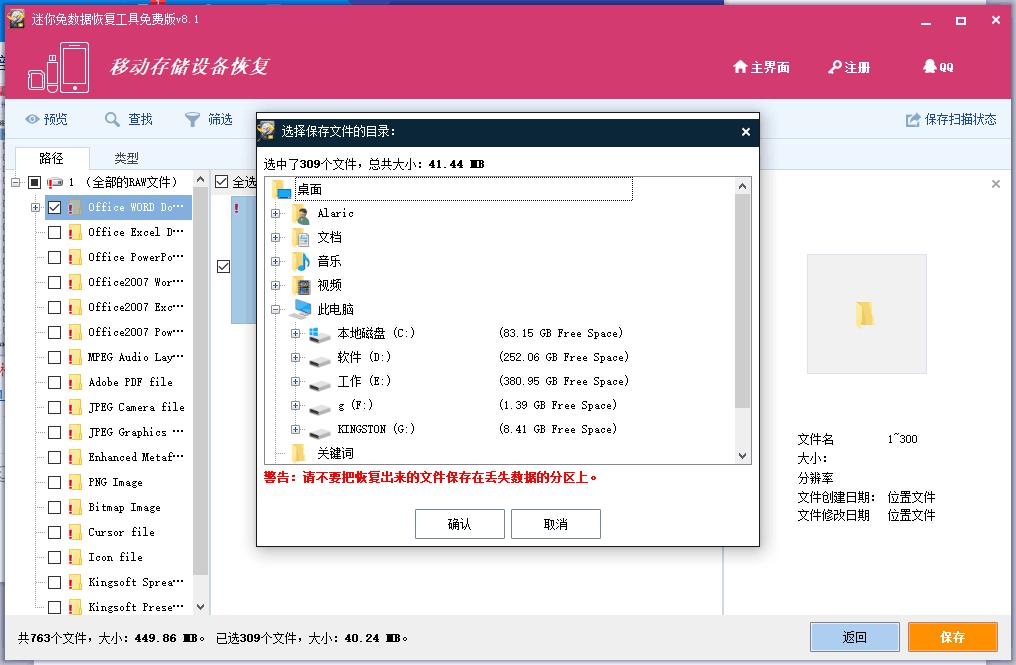Select the 查找 magnifier search icon
This screenshot has height=665, width=1016.
pos(110,119)
